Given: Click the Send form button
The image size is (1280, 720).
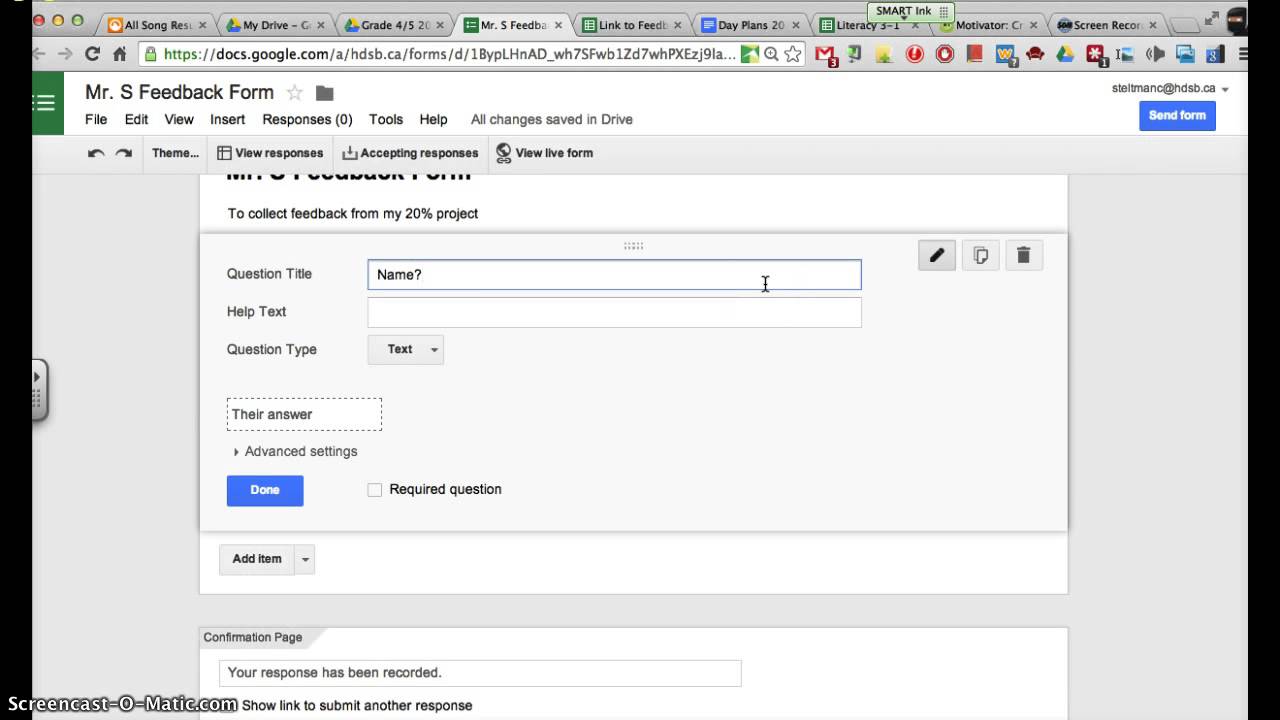Looking at the screenshot, I should click(1177, 115).
